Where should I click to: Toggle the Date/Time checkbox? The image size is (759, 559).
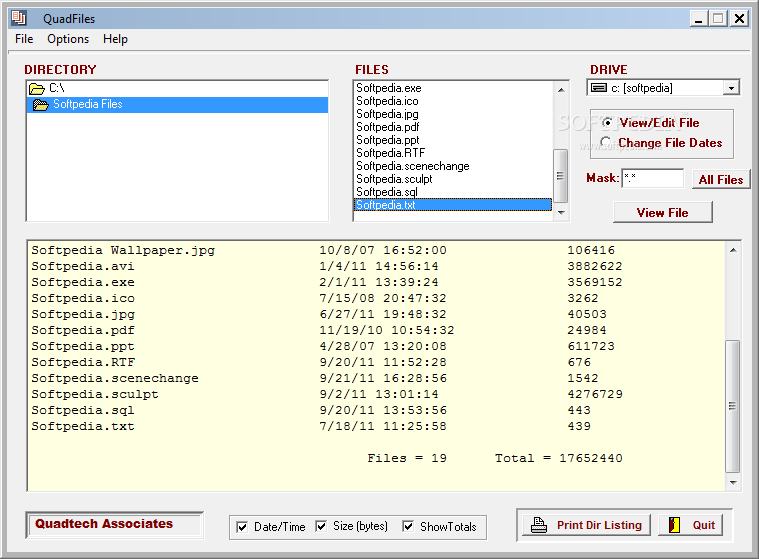[242, 527]
